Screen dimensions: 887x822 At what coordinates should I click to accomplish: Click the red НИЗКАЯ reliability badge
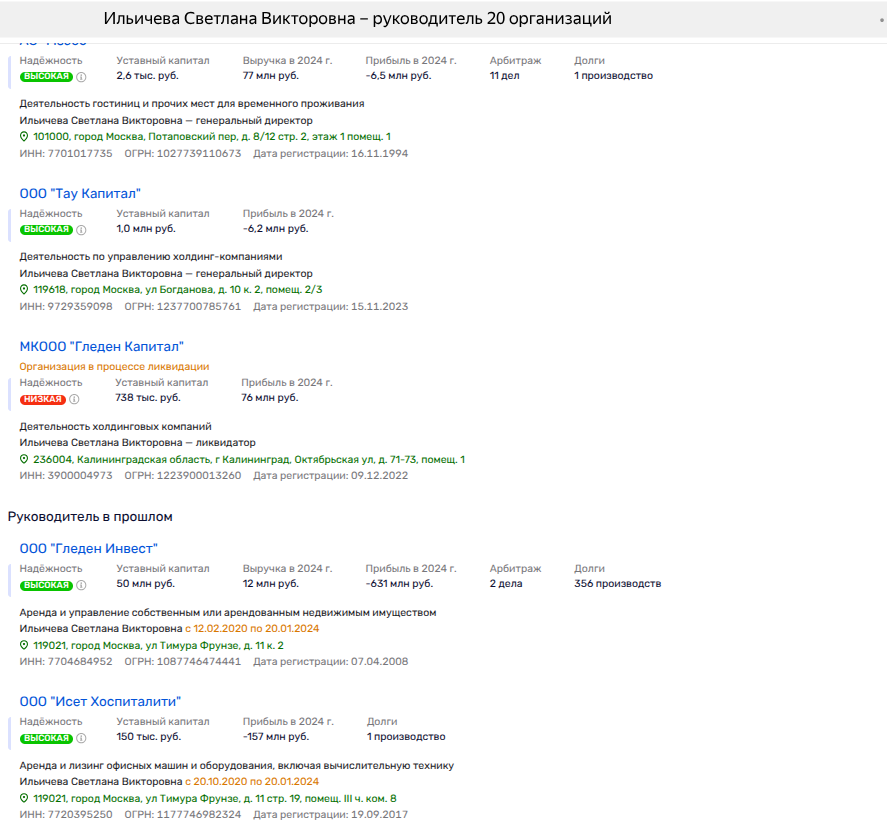[42, 399]
